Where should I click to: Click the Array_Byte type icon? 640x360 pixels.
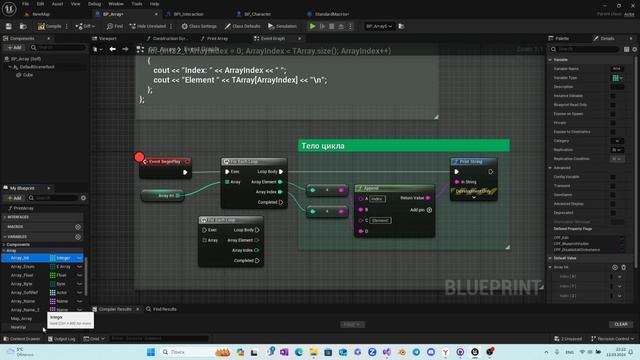coord(53,284)
